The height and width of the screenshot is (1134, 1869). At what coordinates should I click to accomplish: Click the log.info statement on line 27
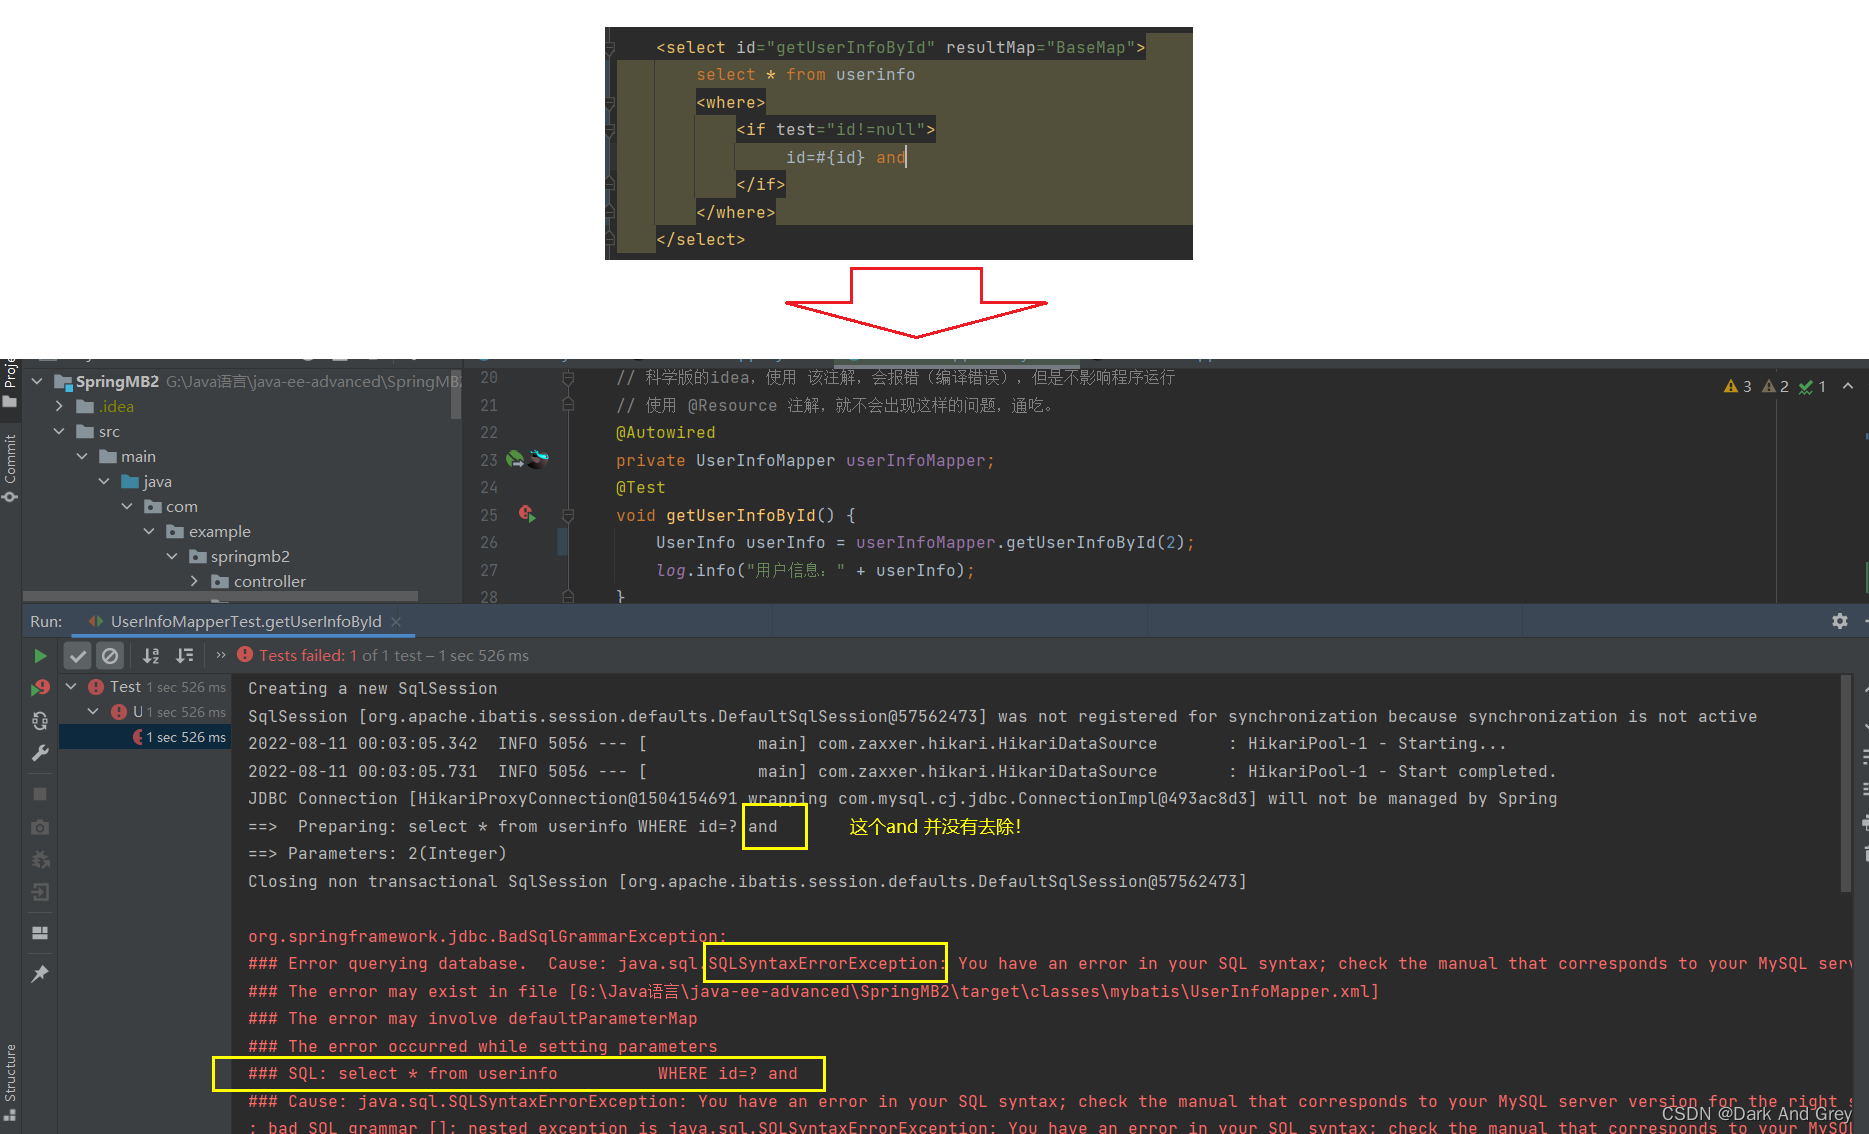tap(815, 570)
